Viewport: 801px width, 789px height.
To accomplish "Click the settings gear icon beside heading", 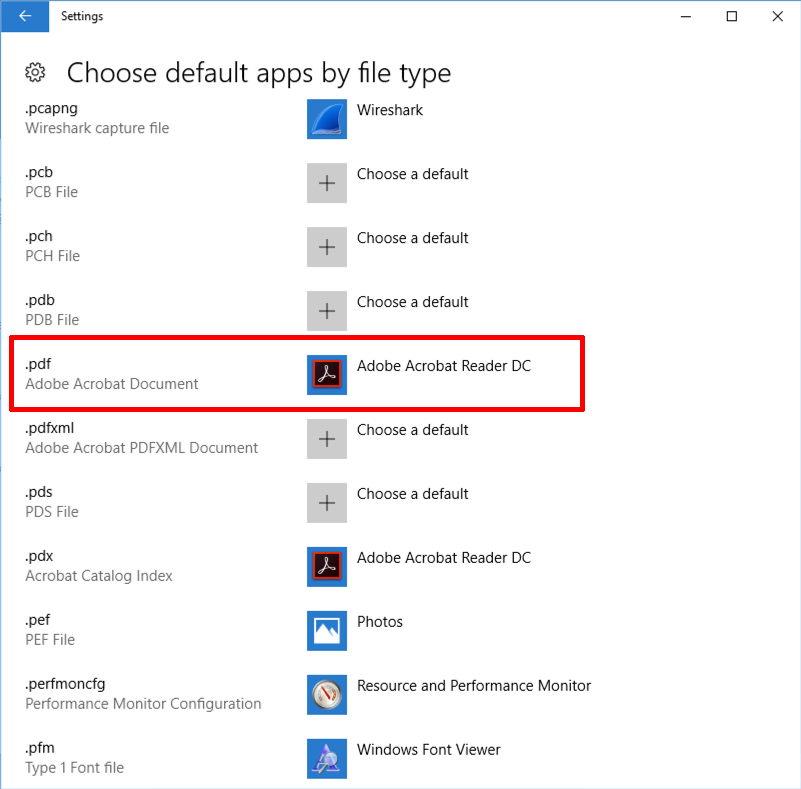I will [35, 73].
